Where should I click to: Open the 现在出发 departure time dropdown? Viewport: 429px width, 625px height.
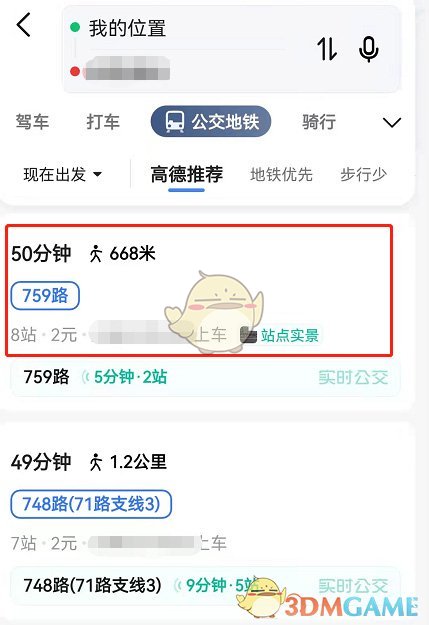click(x=63, y=174)
